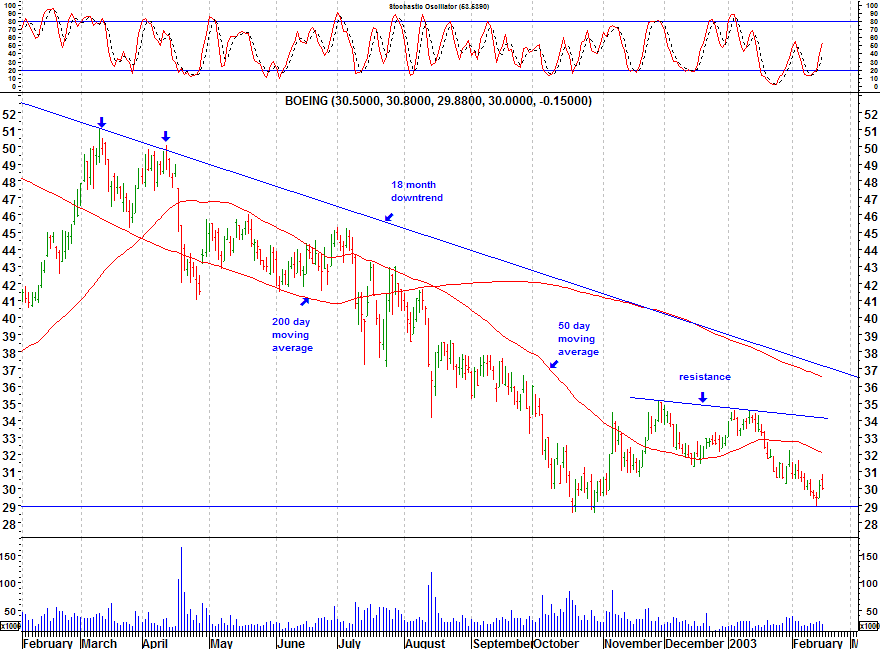Image resolution: width=880 pixels, height=650 pixels.
Task: Click the blue arrow above the March peak
Action: [x=102, y=122]
